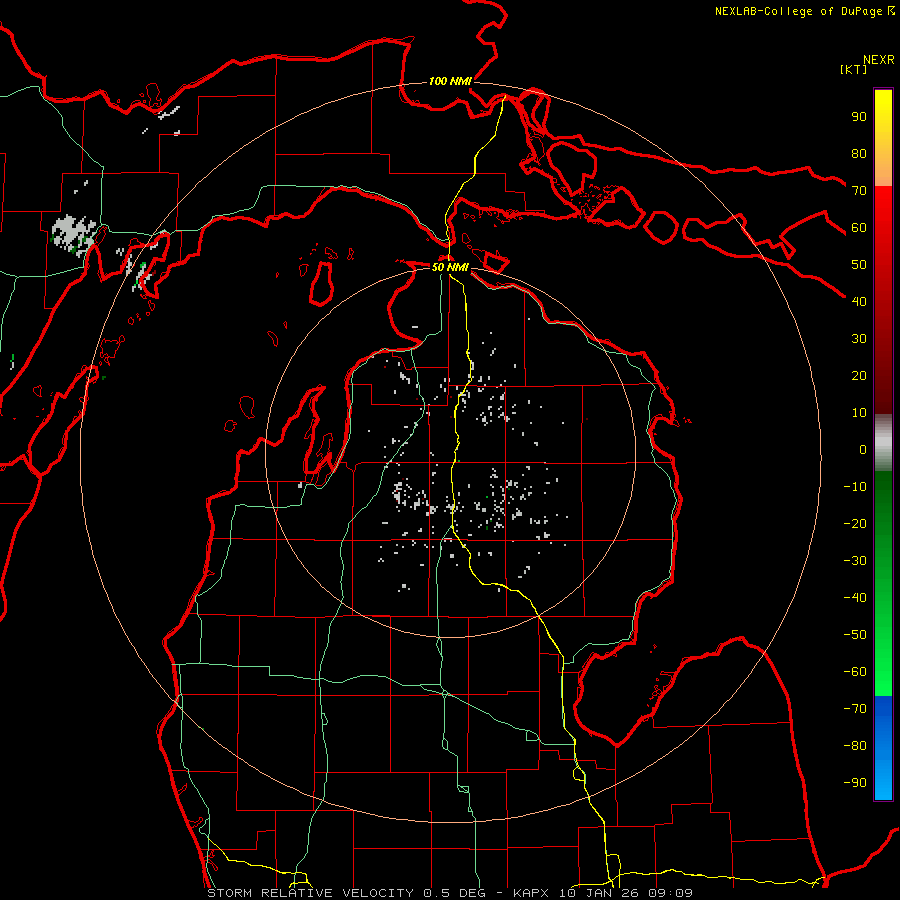Click the scale value 20
The height and width of the screenshot is (900, 900).
pos(859,375)
